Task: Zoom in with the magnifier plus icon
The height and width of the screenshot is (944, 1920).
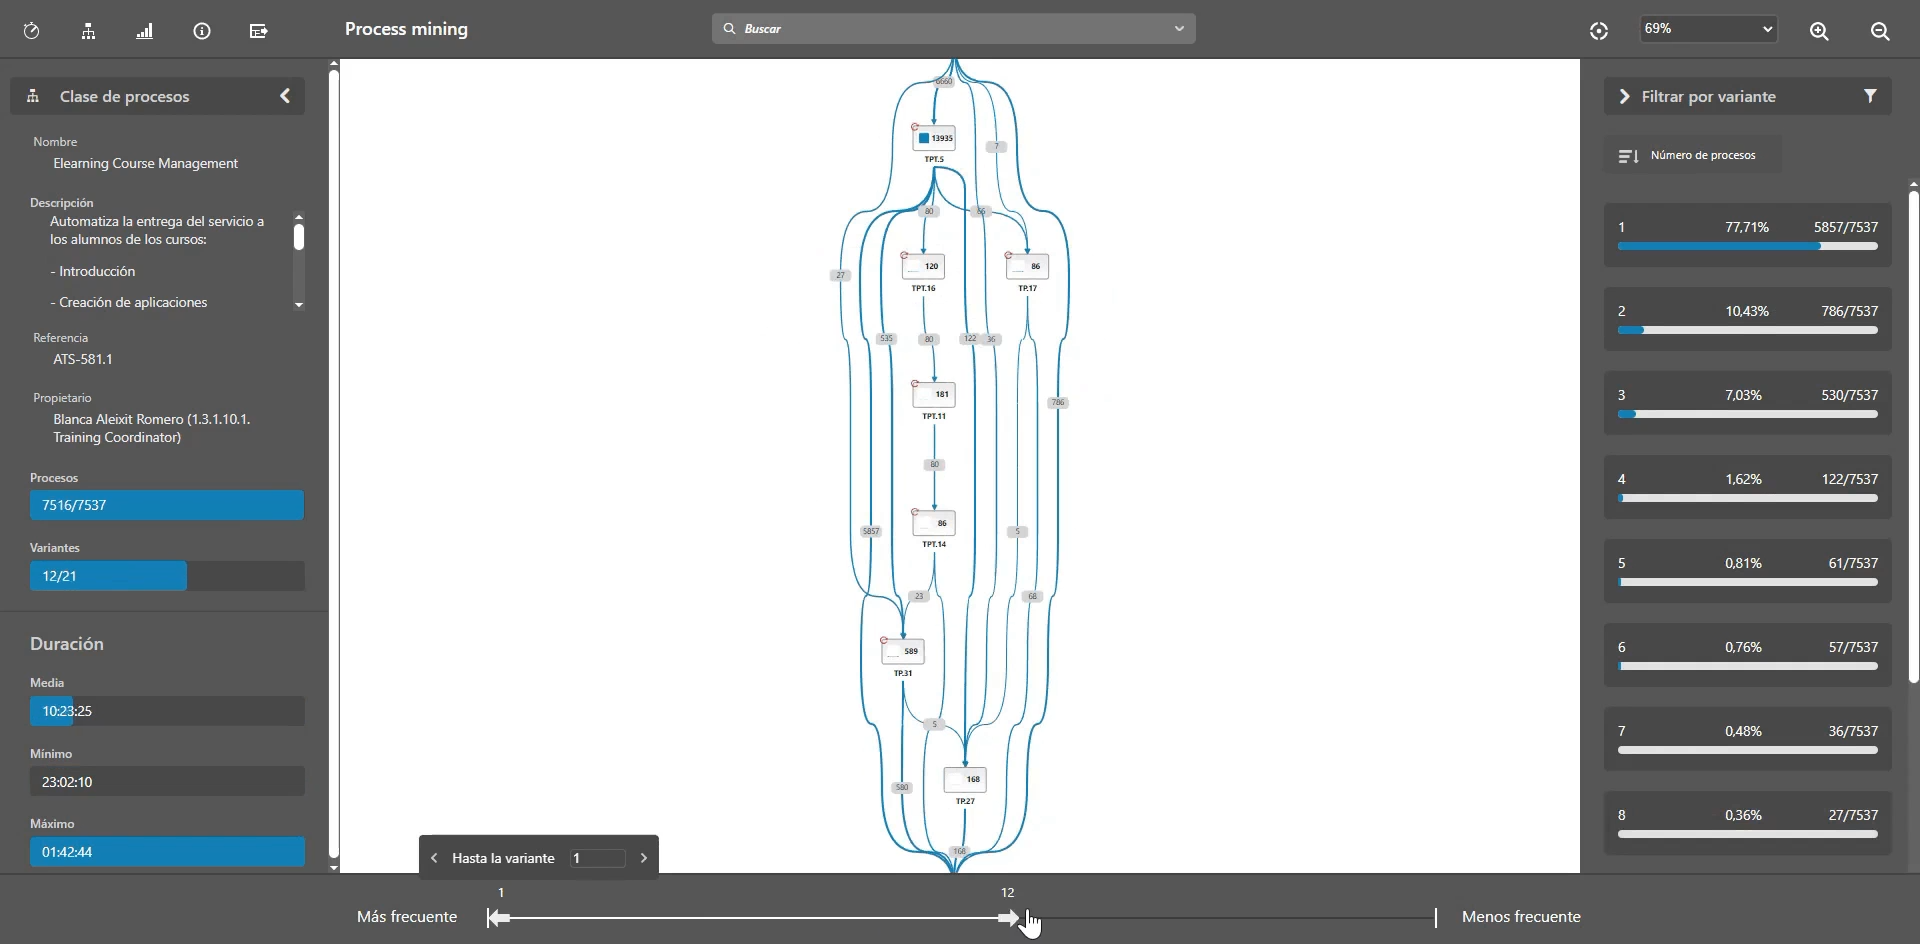Action: click(1819, 31)
